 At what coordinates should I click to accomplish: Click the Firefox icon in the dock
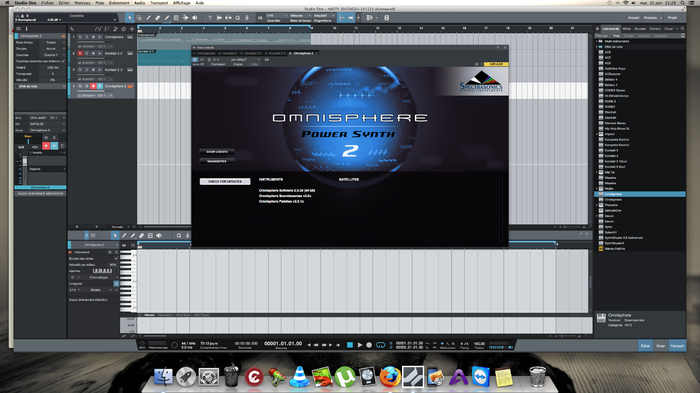coord(390,376)
